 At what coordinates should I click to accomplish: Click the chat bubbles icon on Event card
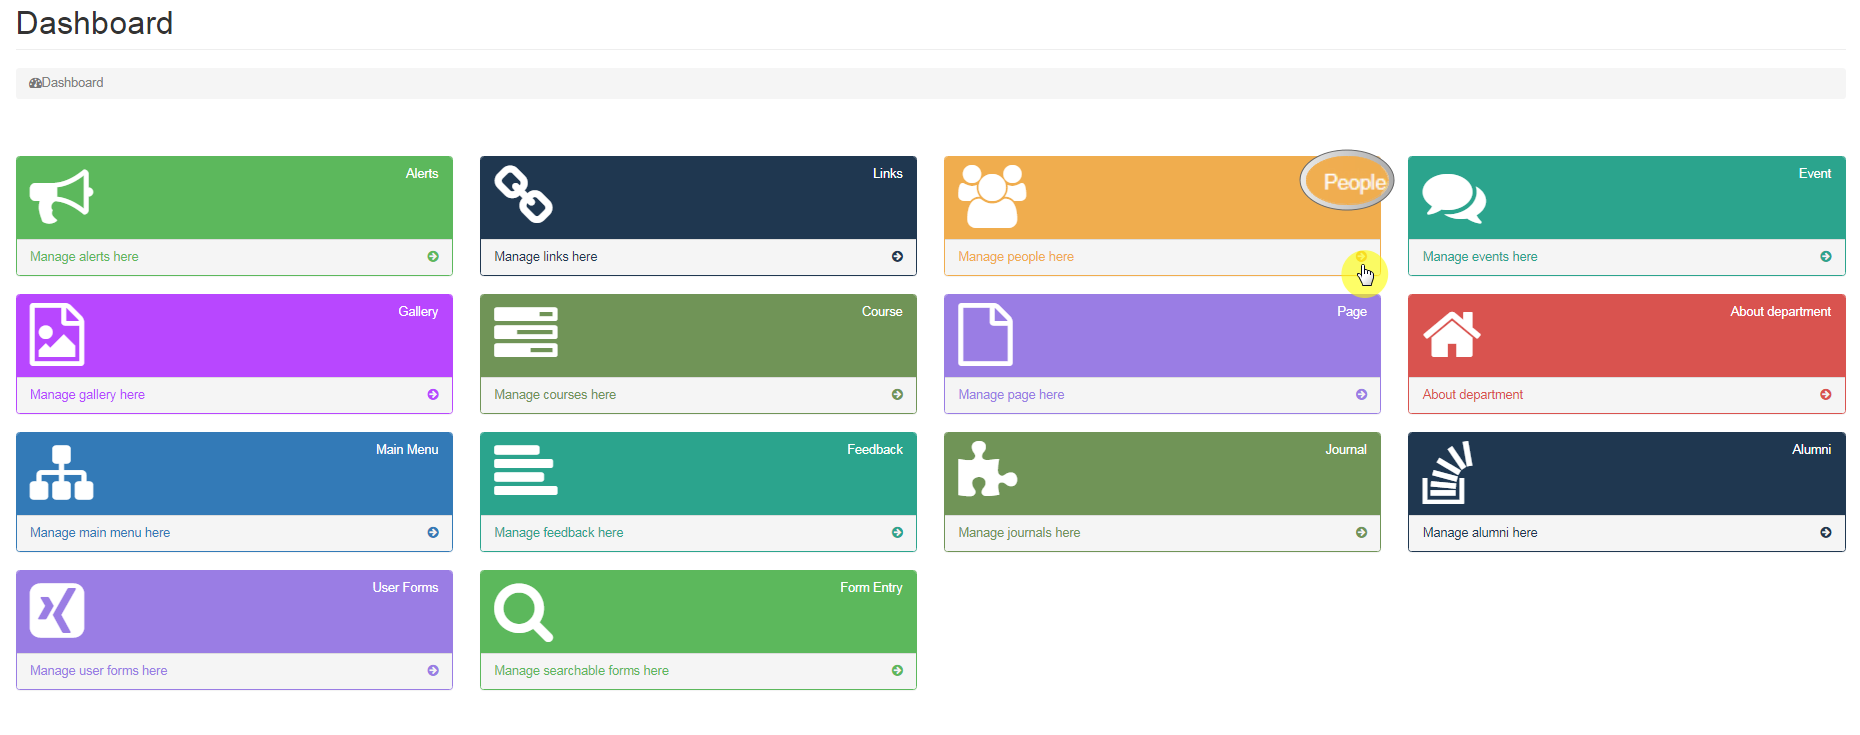[x=1453, y=198]
